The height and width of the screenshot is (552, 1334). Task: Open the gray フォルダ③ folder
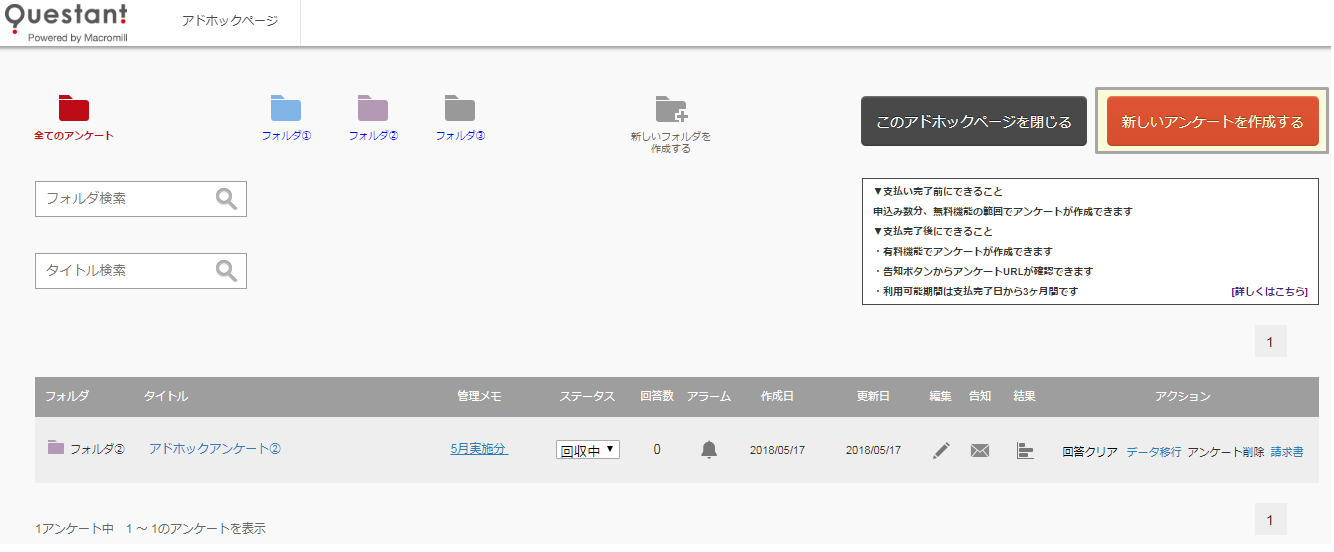pyautogui.click(x=460, y=108)
